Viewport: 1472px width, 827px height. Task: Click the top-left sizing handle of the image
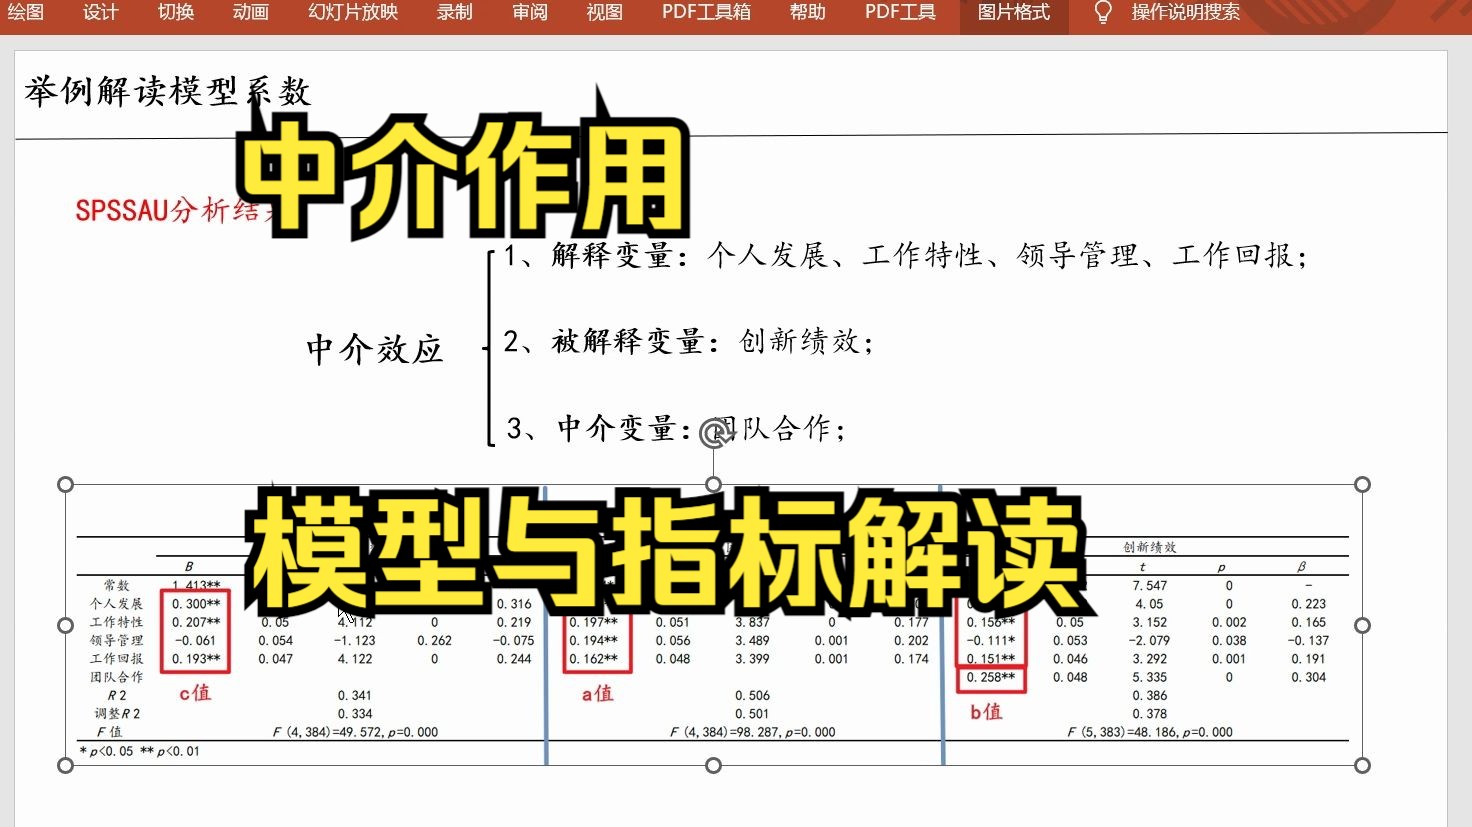[x=66, y=485]
